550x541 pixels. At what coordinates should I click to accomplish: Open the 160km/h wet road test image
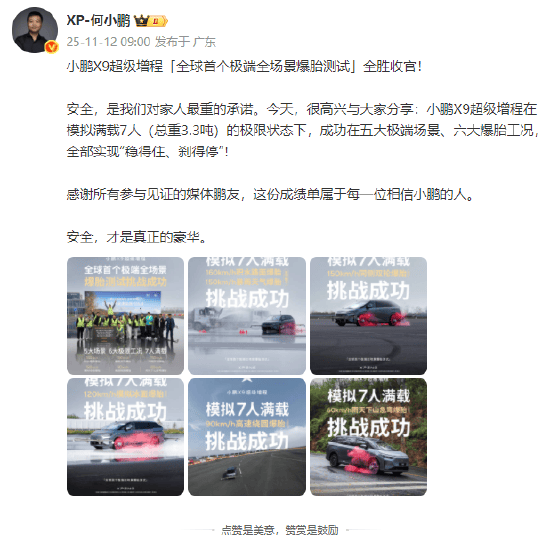(247, 316)
